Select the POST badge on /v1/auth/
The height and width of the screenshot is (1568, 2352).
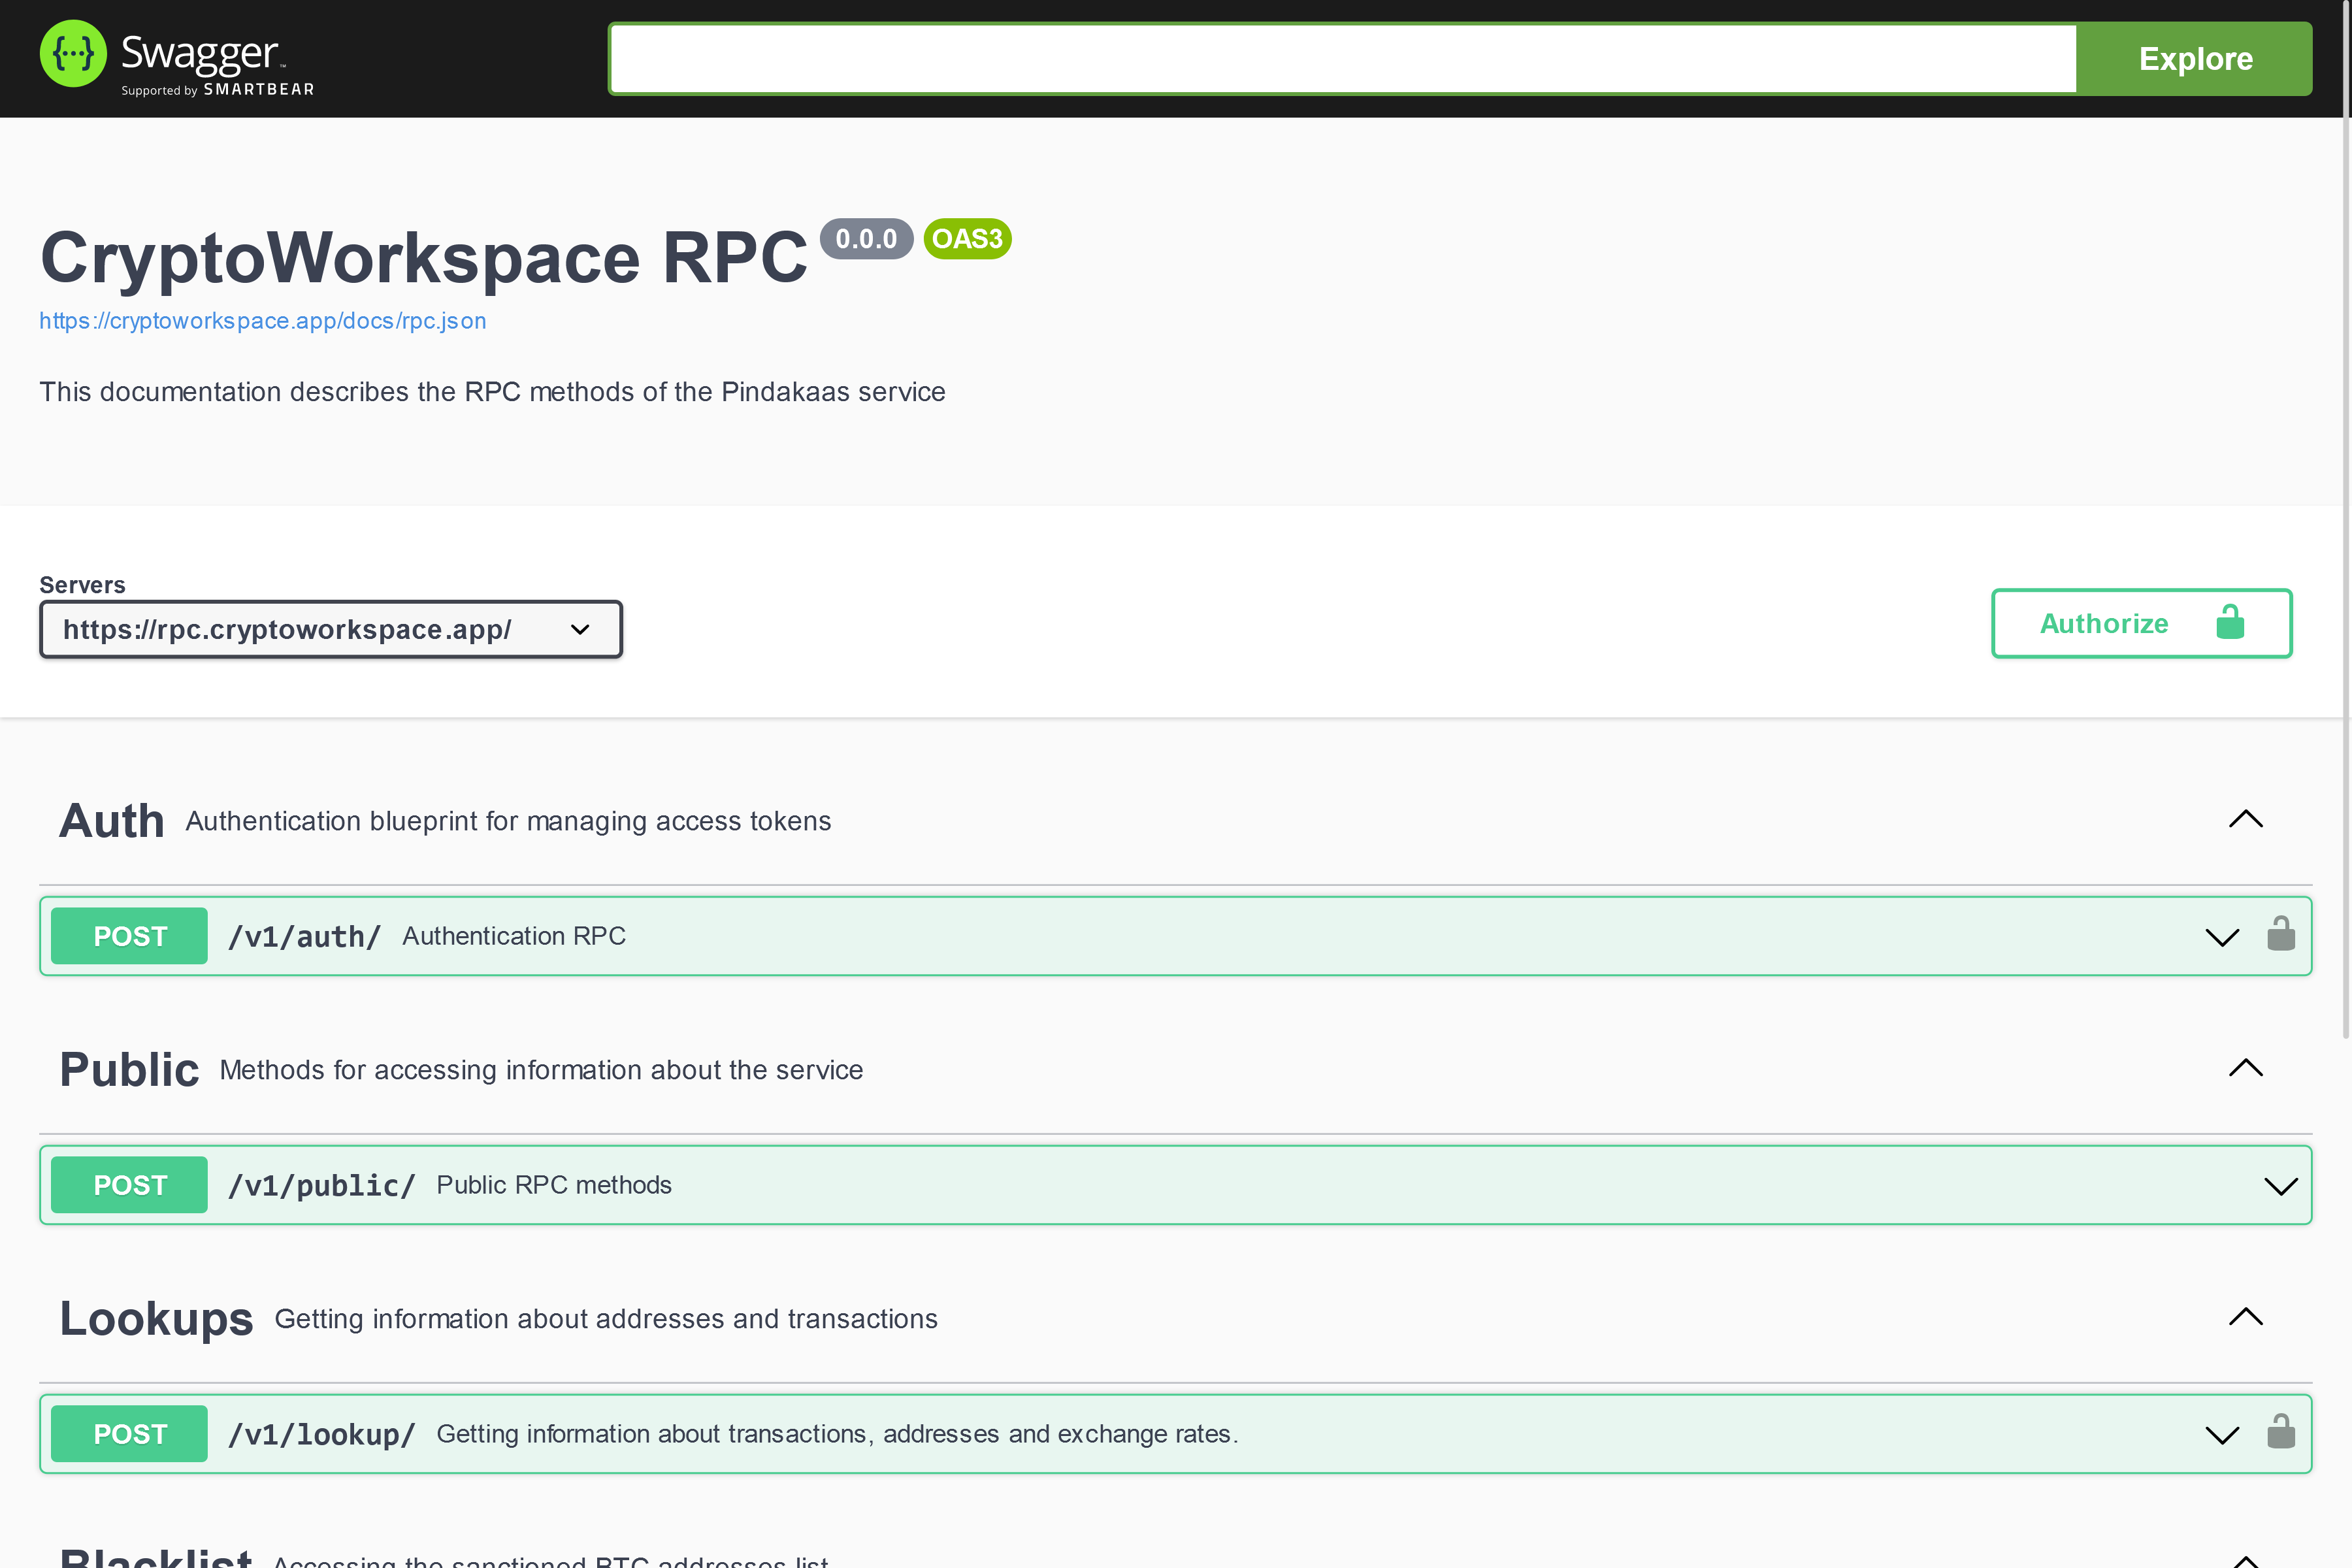129,935
